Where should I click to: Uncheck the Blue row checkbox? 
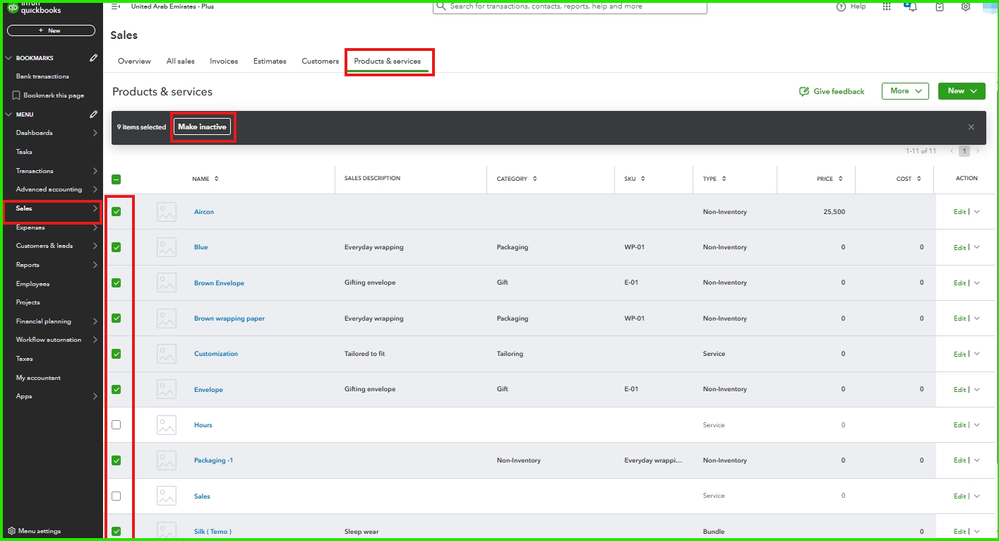click(x=116, y=247)
